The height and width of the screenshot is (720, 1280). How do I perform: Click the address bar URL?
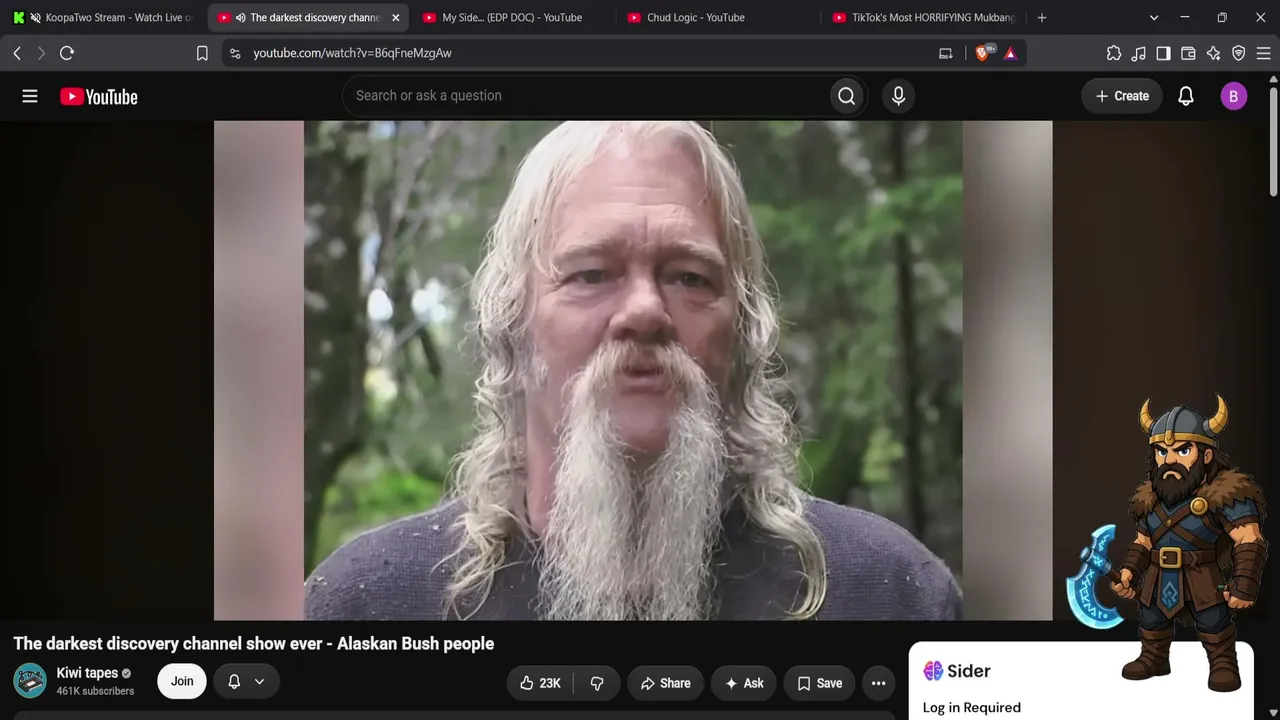[352, 53]
